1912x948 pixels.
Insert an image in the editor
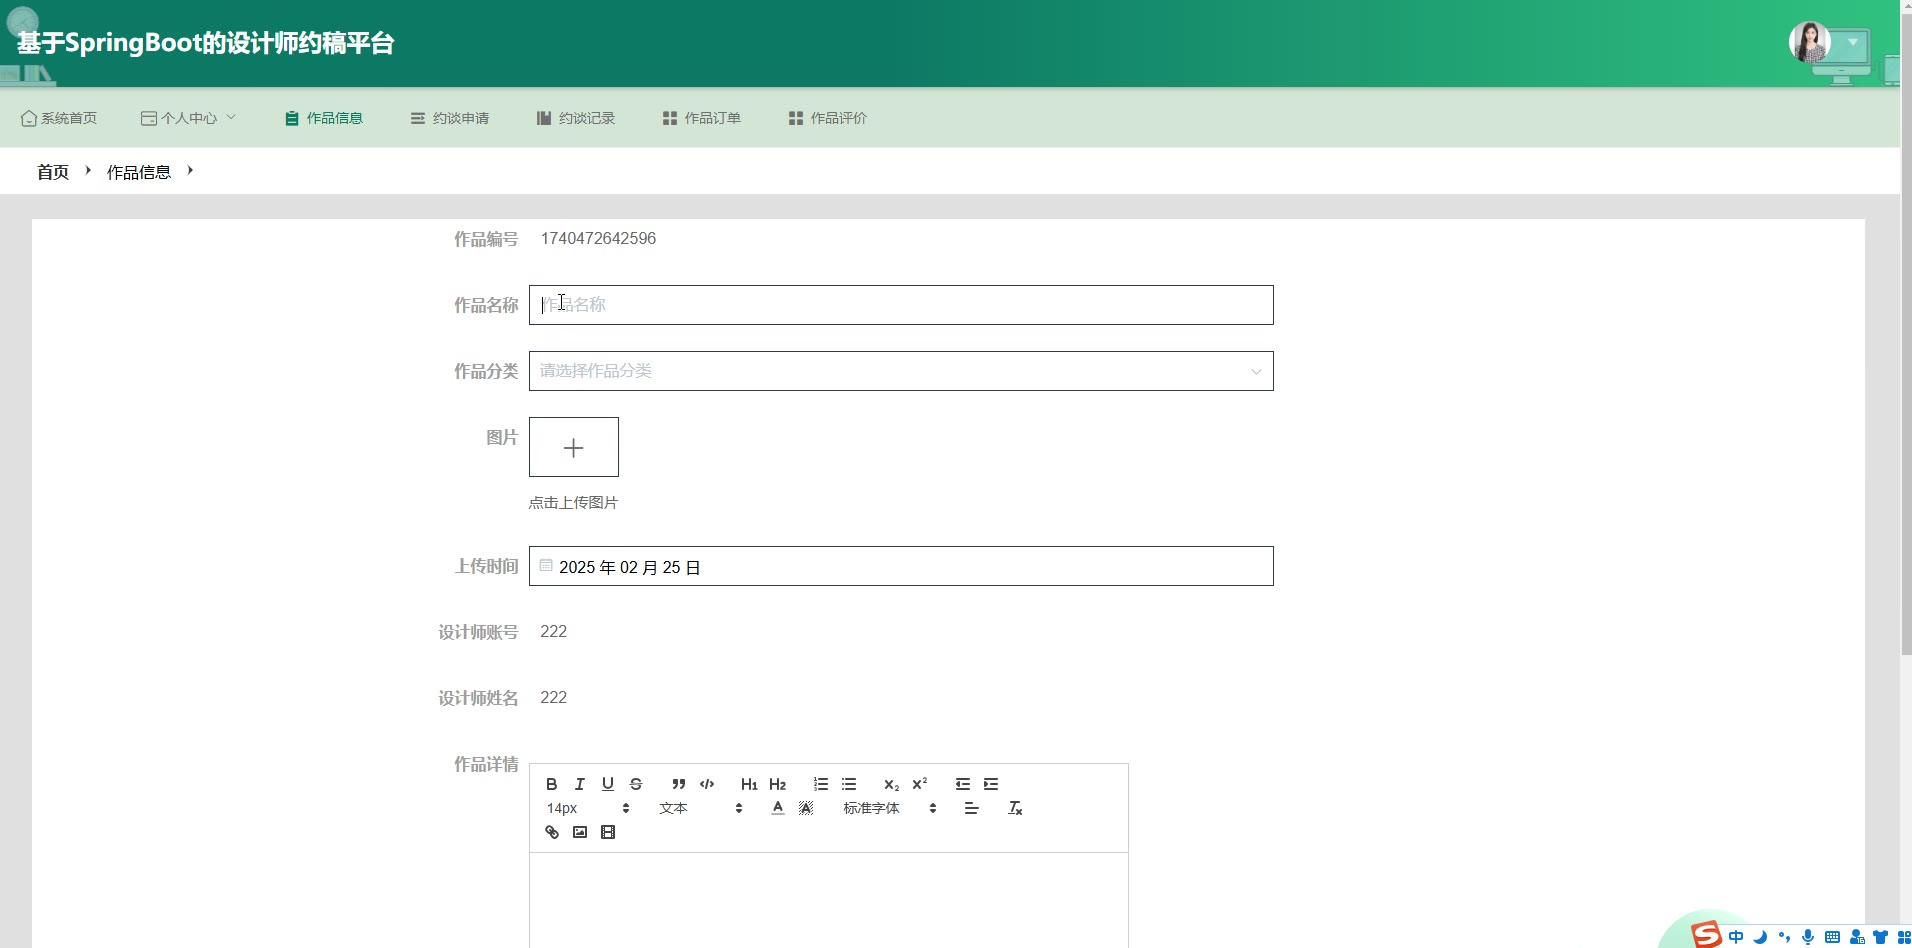pos(579,832)
